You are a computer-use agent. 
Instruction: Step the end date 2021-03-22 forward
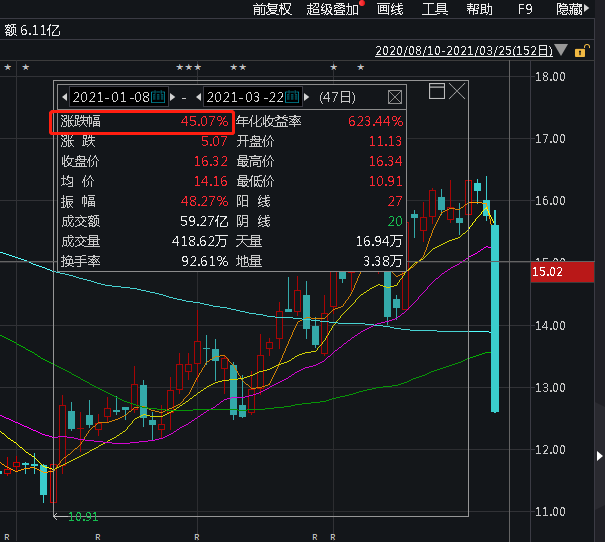pos(307,97)
